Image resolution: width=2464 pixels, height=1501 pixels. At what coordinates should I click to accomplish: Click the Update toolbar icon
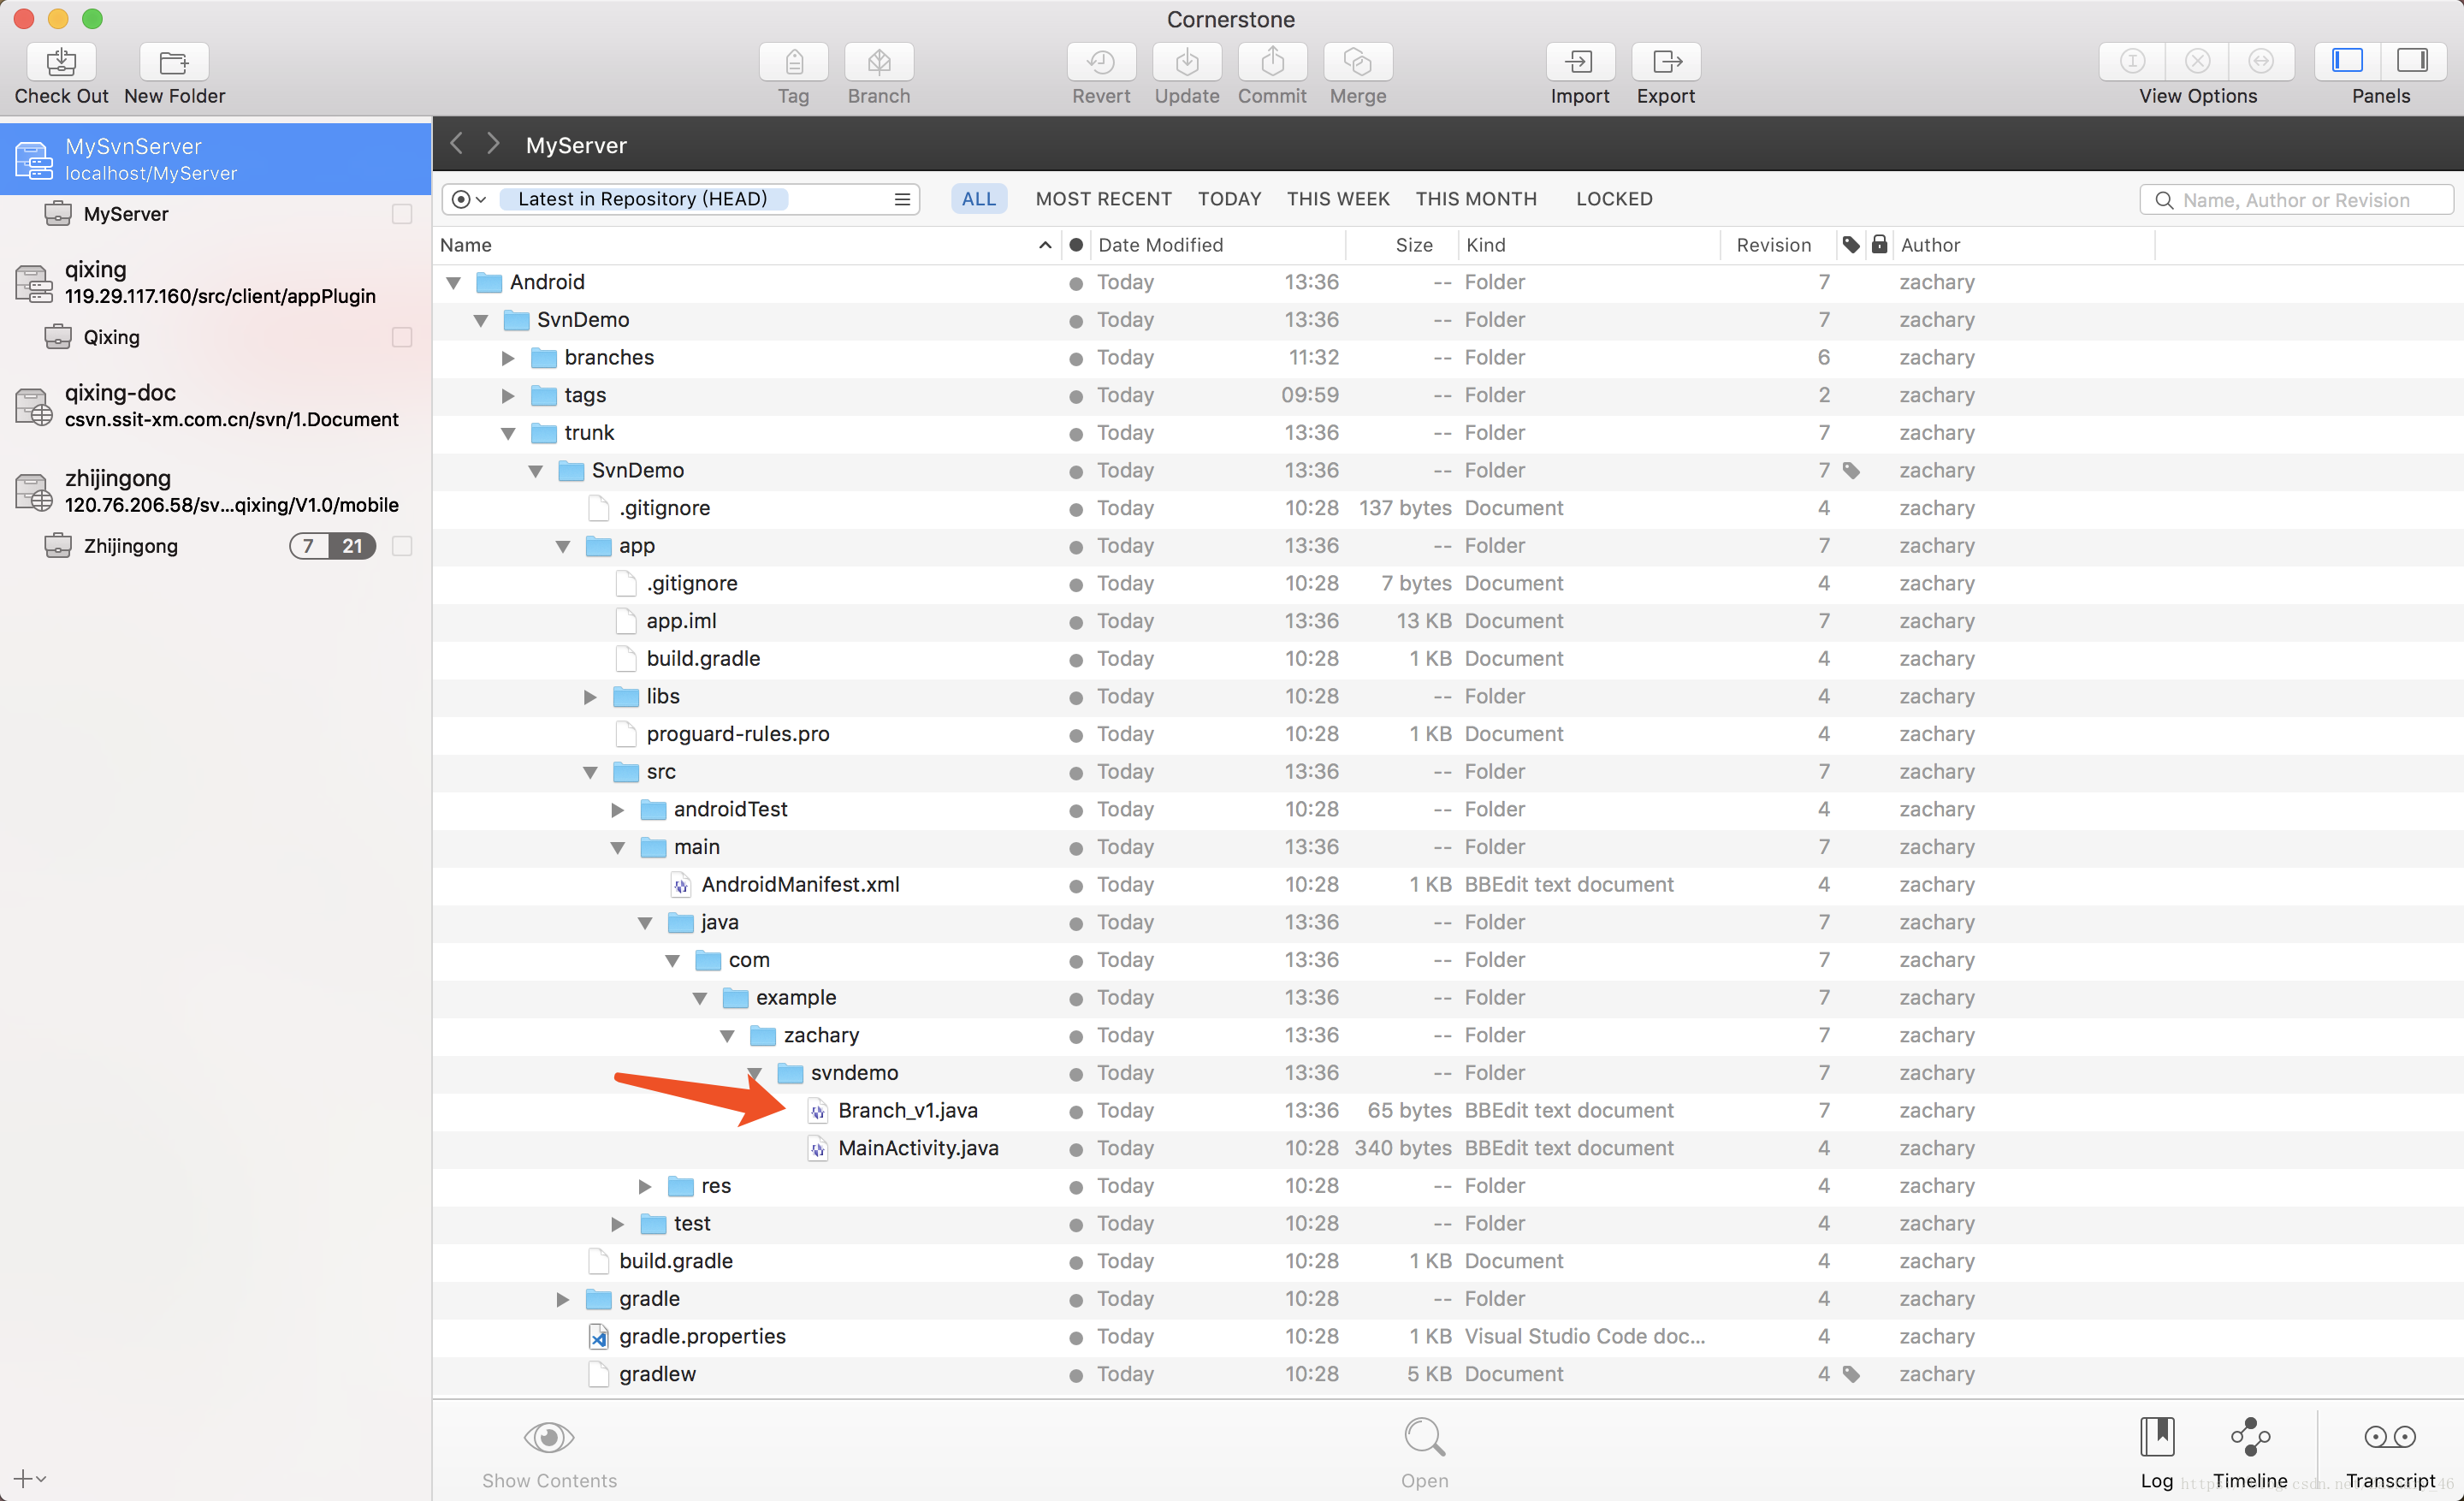click(x=1187, y=62)
